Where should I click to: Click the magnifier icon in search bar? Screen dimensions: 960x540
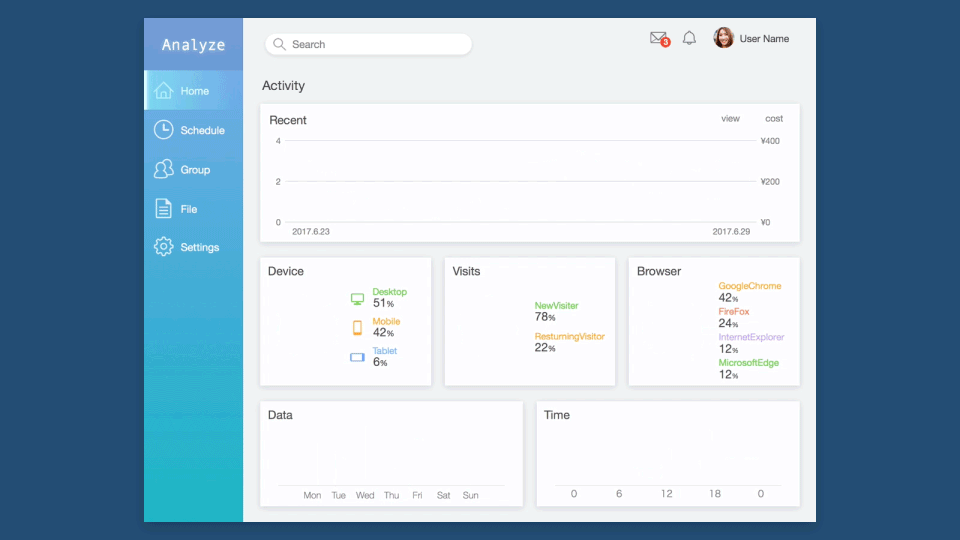(279, 44)
